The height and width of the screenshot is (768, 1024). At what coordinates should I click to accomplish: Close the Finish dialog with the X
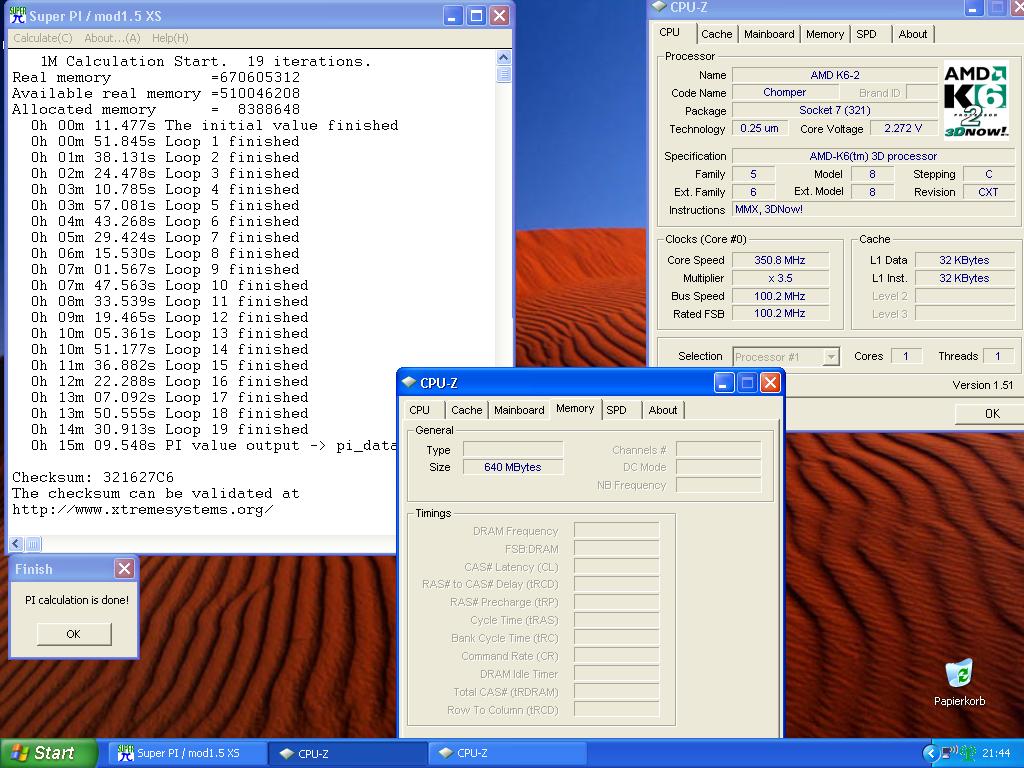pos(124,569)
